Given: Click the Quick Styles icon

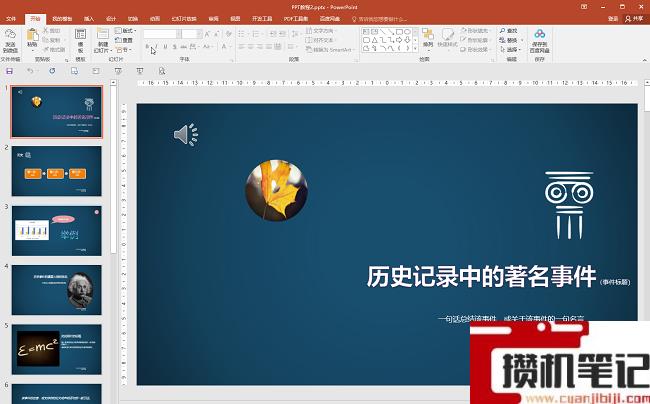Looking at the screenshot, I should click(x=447, y=34).
